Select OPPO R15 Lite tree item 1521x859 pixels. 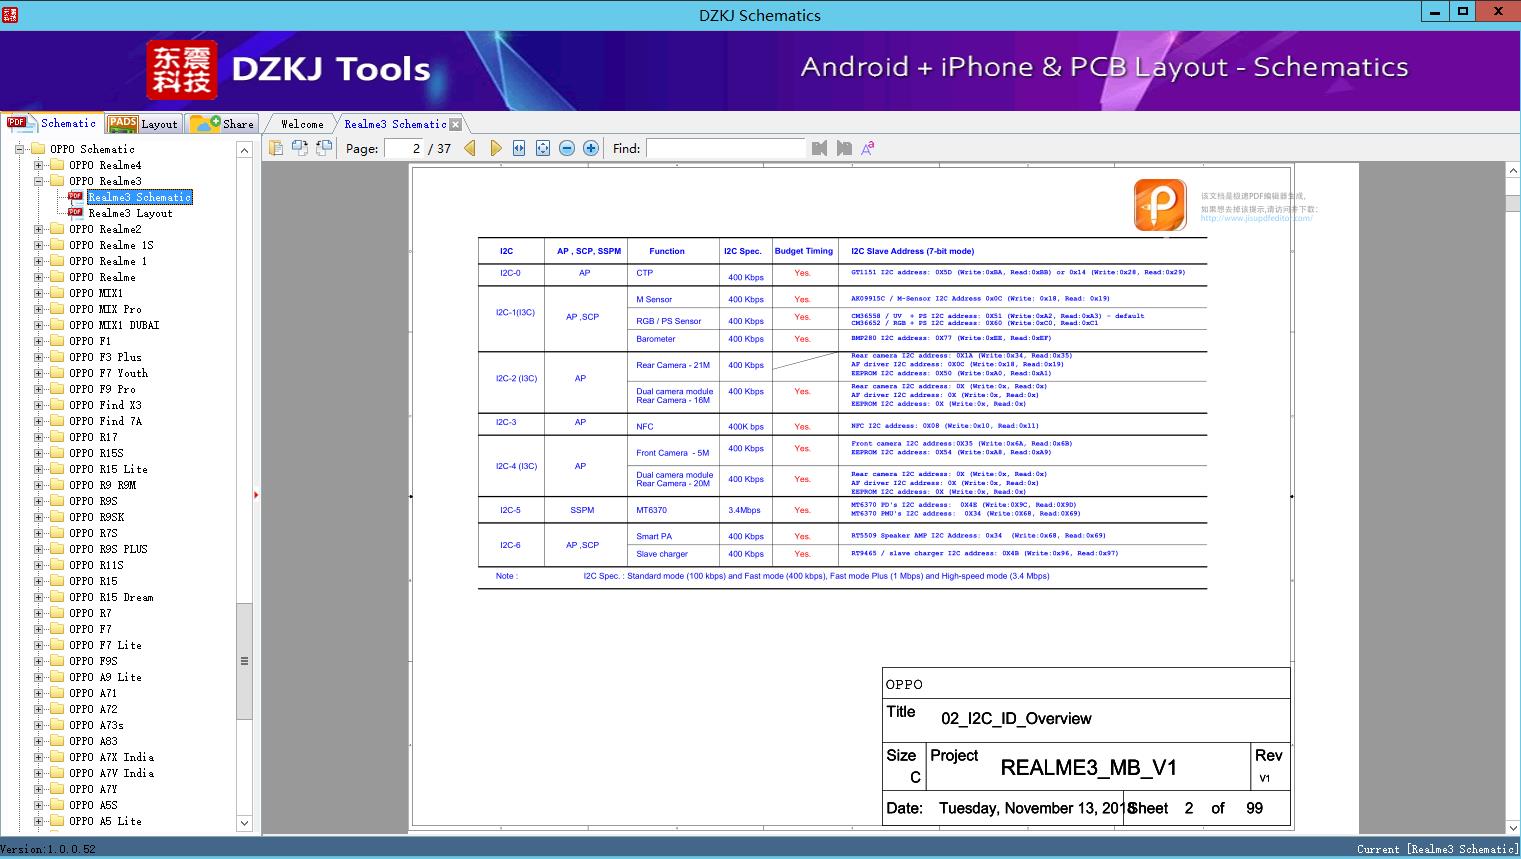point(108,469)
